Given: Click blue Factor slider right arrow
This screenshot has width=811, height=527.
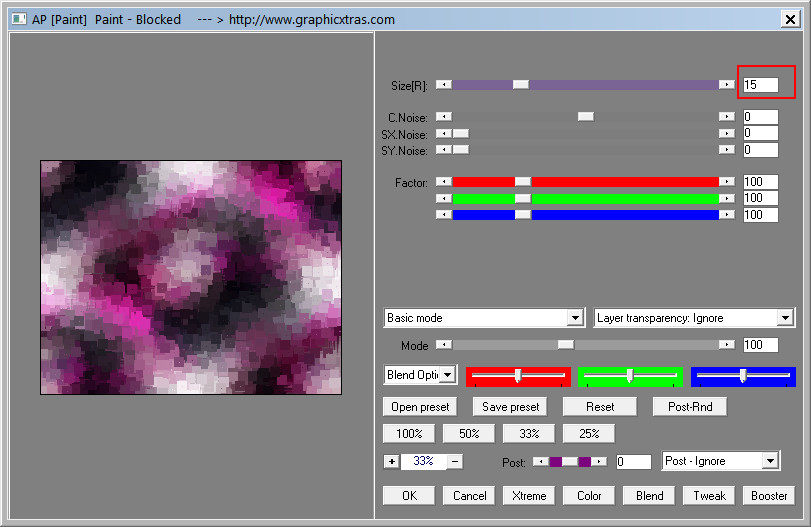Looking at the screenshot, I should coord(726,215).
